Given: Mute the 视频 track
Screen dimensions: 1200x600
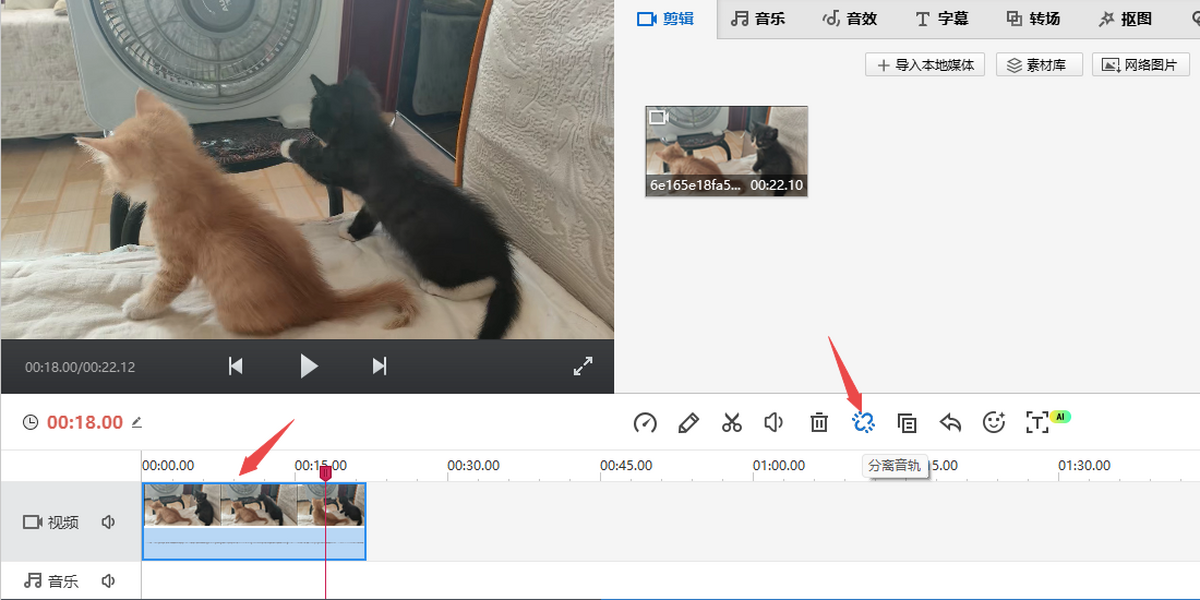Looking at the screenshot, I should 109,522.
